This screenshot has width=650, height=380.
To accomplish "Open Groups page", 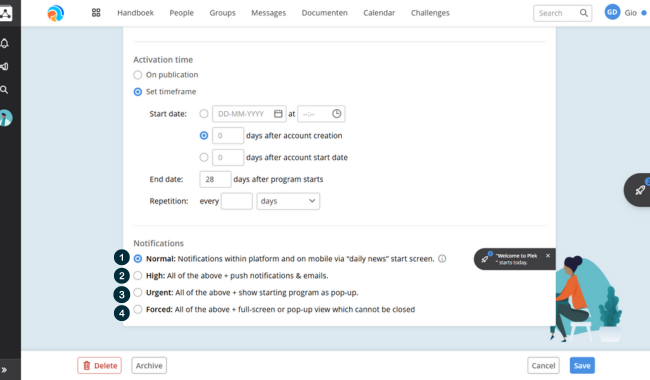I will [222, 13].
